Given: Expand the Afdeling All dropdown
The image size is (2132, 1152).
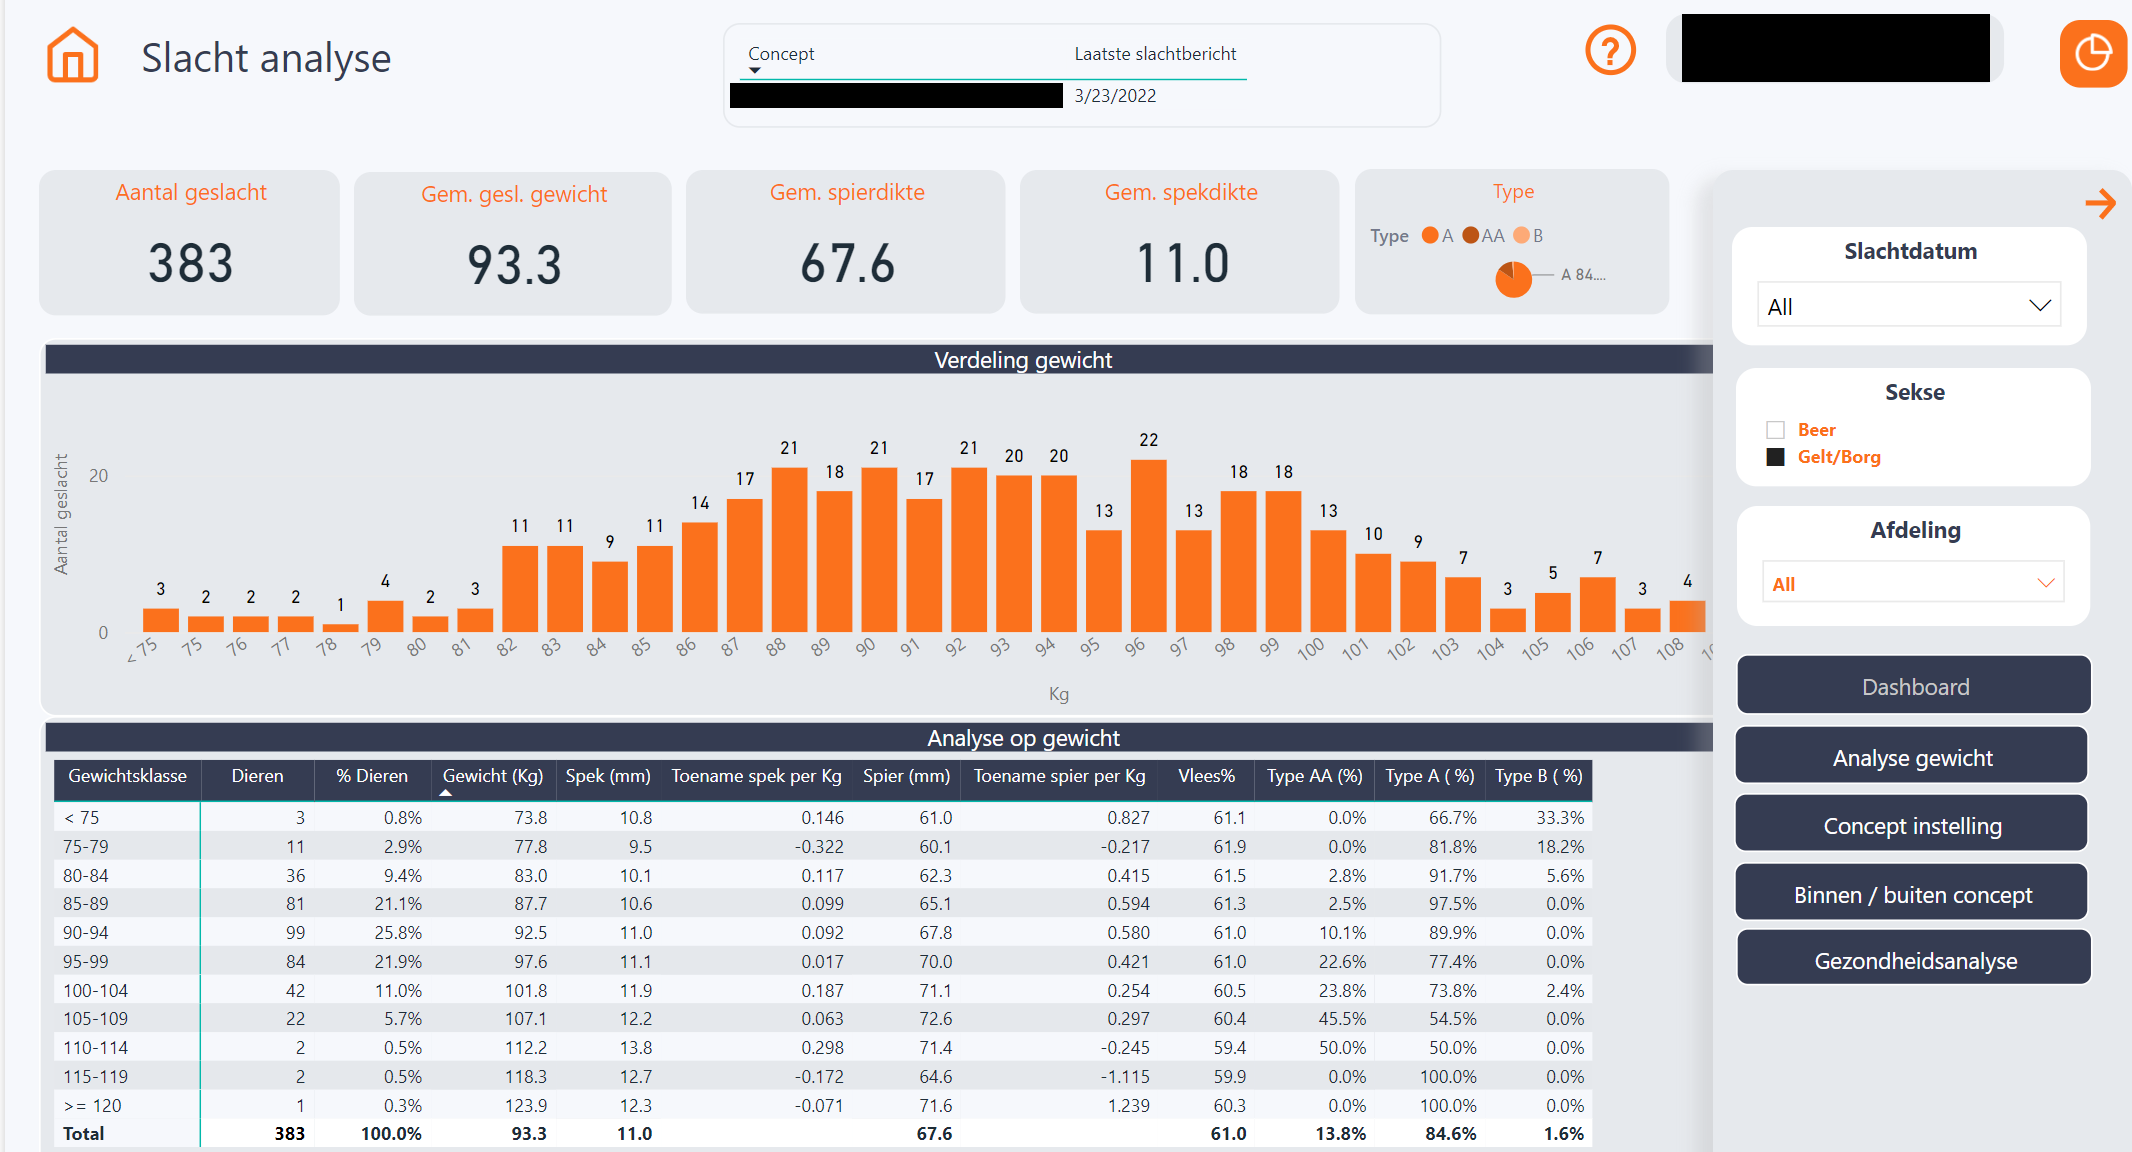Looking at the screenshot, I should (x=1912, y=583).
